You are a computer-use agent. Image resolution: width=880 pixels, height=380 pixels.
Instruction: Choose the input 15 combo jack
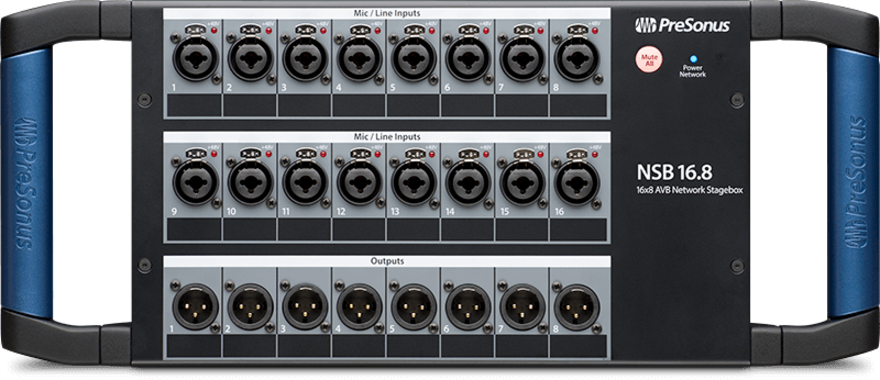point(522,182)
